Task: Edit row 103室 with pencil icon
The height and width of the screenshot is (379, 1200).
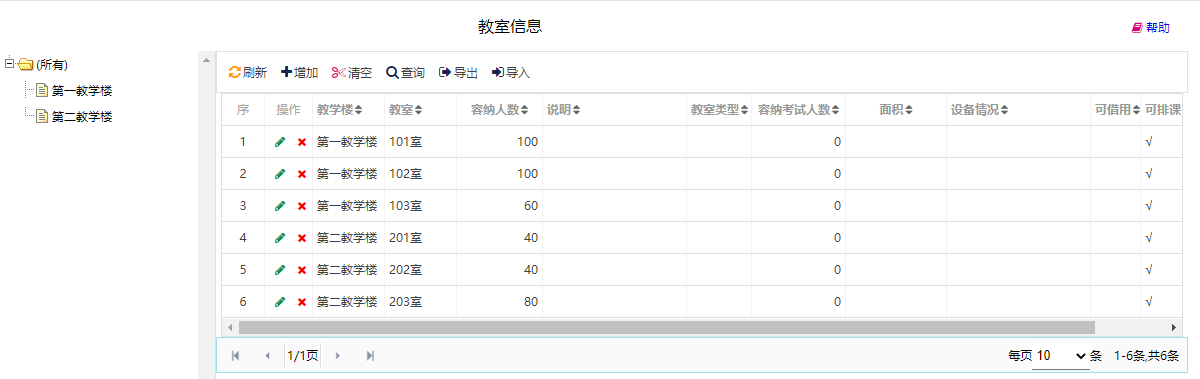Action: coord(280,206)
